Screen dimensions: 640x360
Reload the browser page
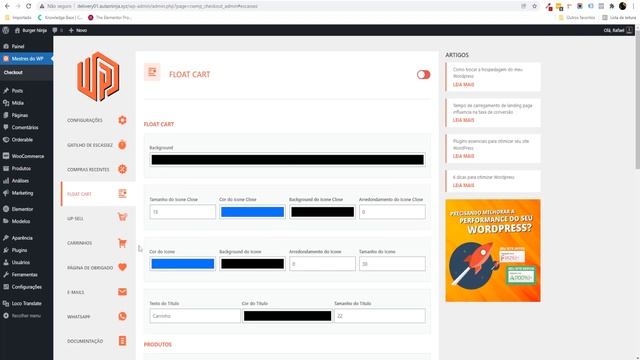(x=29, y=6)
